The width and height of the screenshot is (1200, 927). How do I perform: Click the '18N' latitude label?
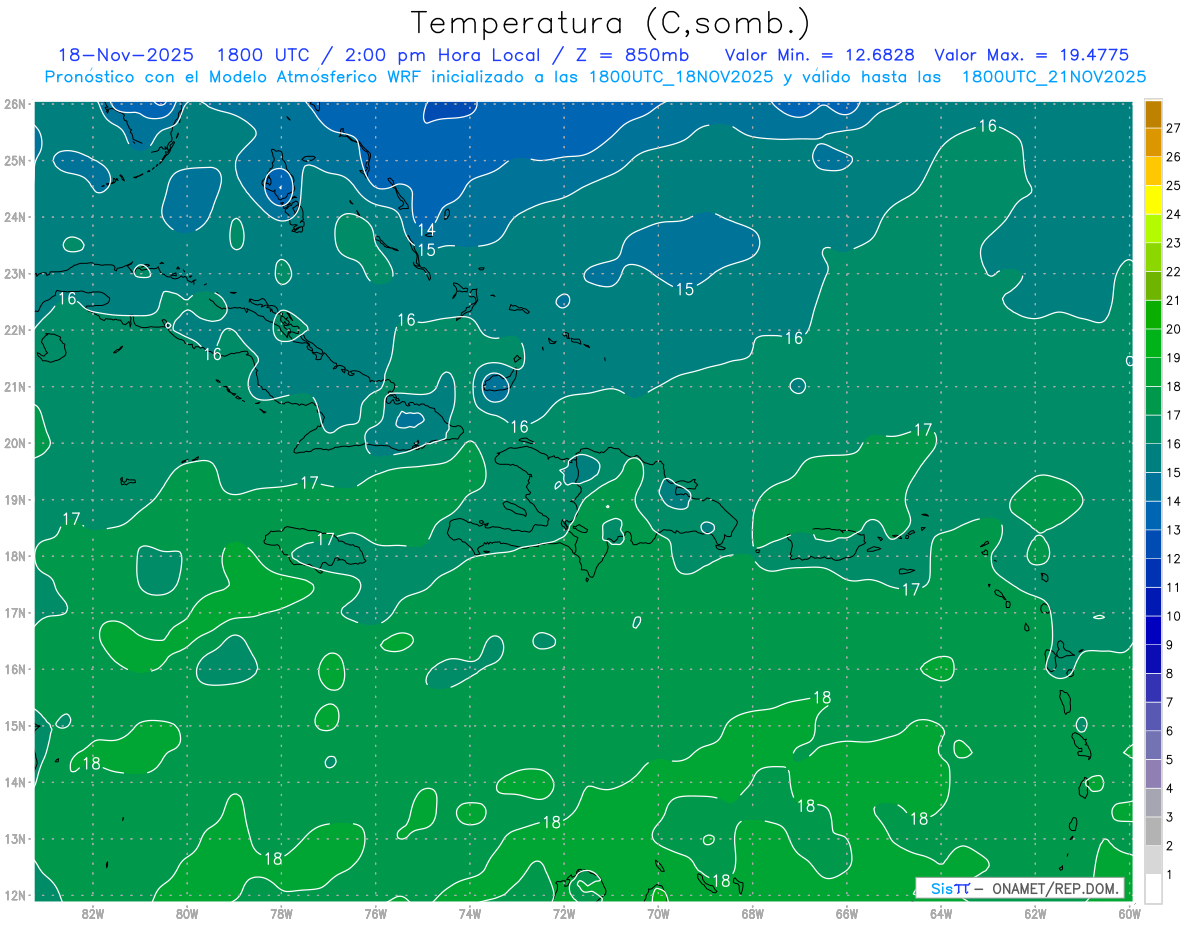click(x=15, y=556)
